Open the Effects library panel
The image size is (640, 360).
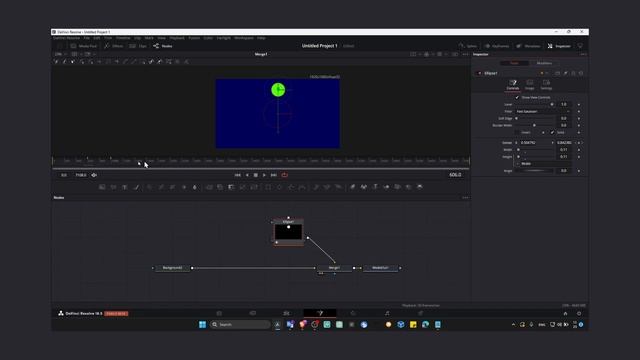[113, 46]
